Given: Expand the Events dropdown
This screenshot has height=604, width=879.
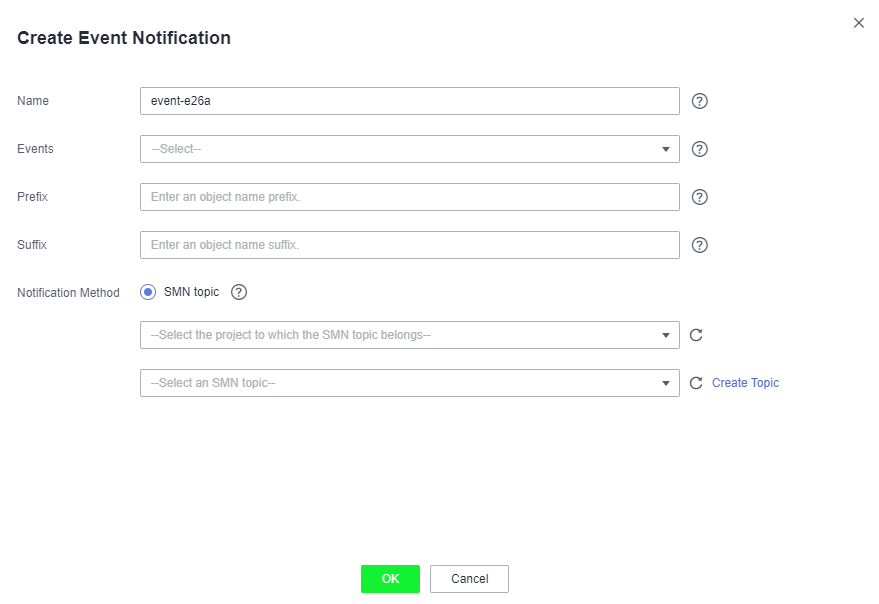Looking at the screenshot, I should coord(410,149).
